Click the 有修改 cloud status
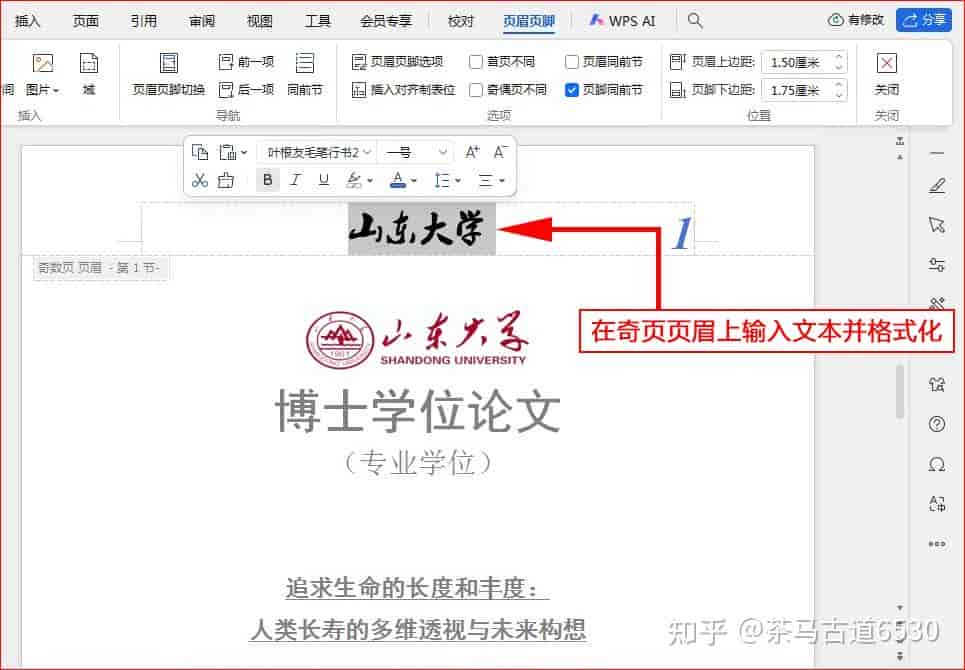965x670 pixels. [x=856, y=20]
